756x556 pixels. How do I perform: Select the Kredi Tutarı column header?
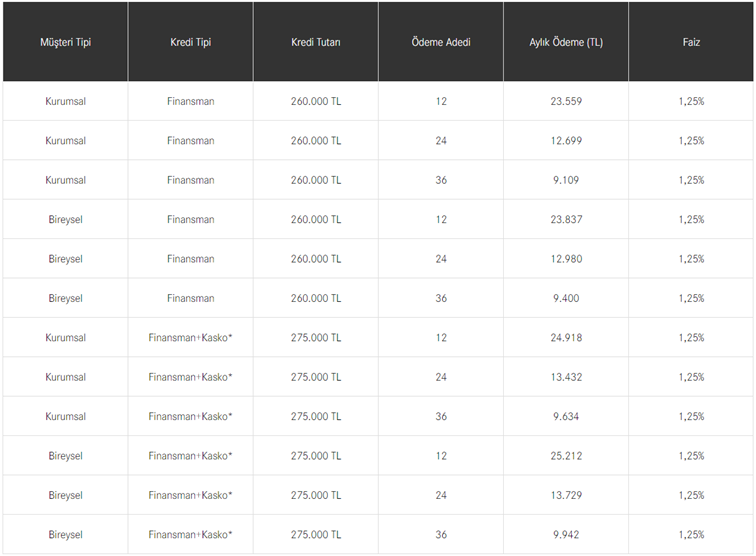pos(315,43)
